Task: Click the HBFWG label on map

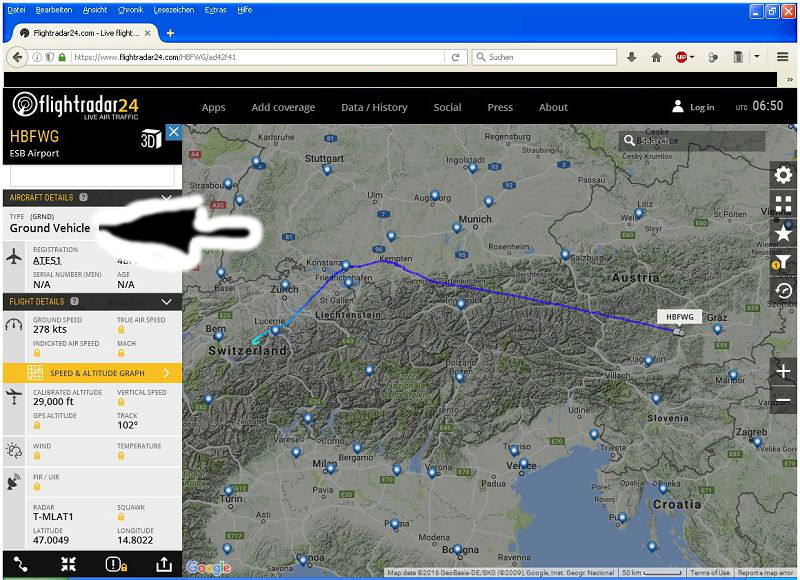Action: [680, 317]
